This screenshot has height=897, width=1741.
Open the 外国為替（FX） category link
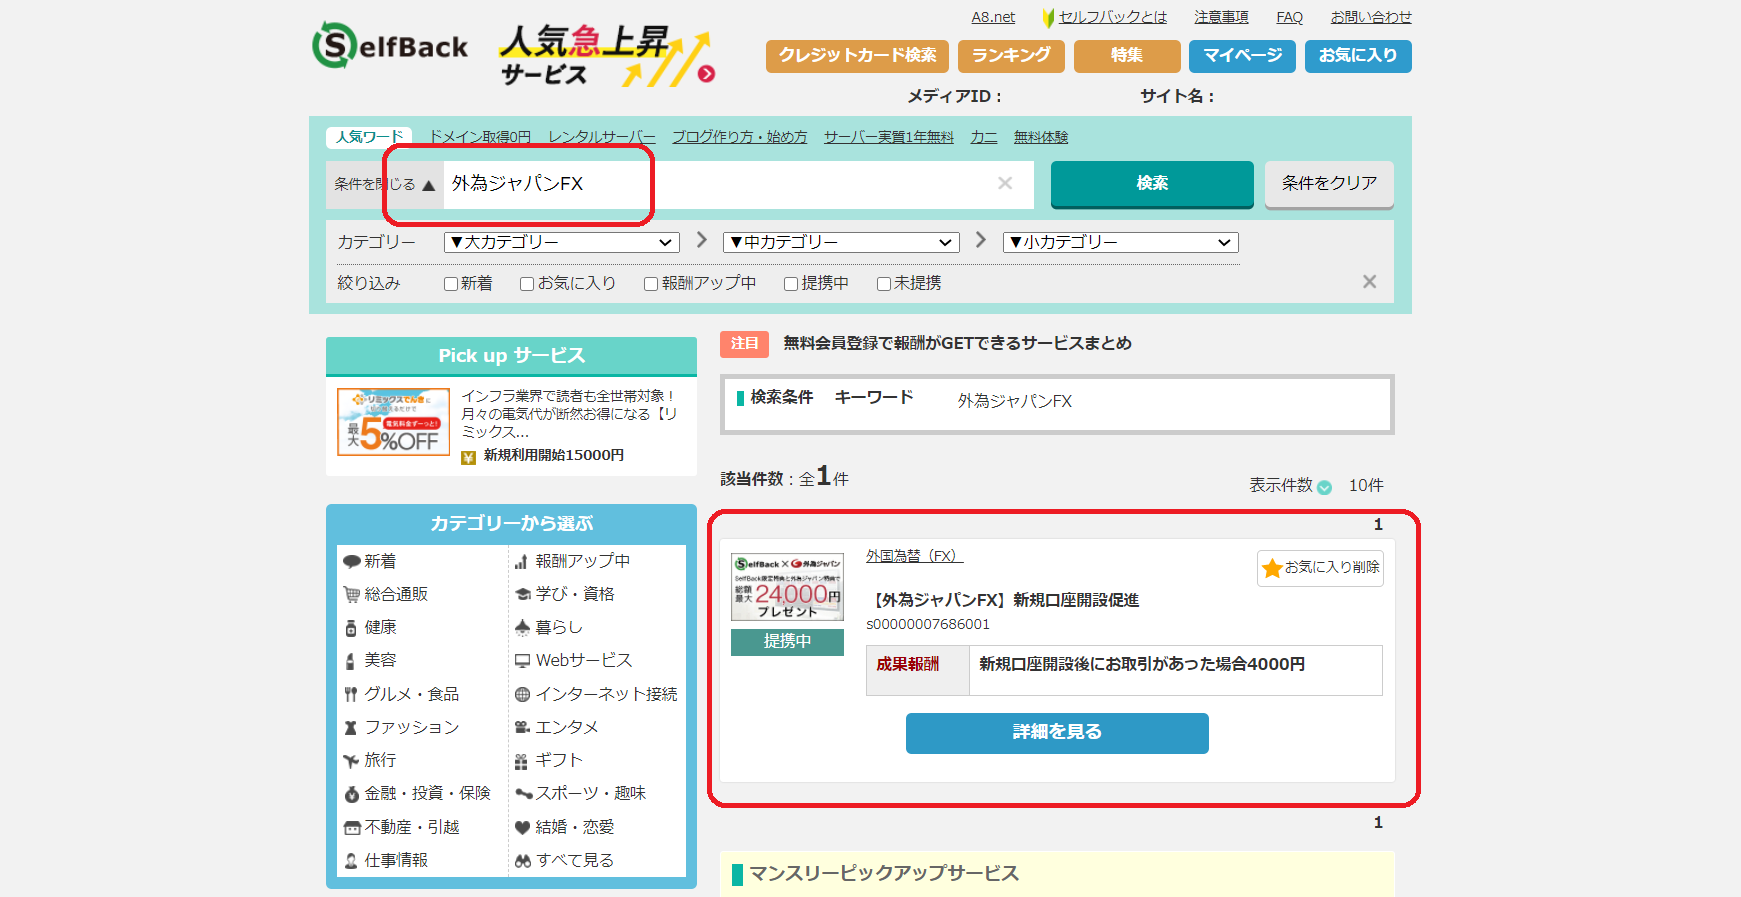(x=914, y=556)
